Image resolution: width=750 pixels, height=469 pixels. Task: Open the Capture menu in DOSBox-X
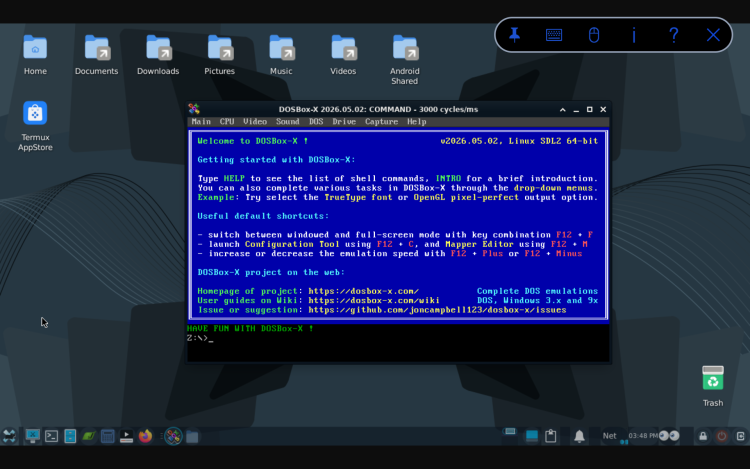click(x=381, y=121)
